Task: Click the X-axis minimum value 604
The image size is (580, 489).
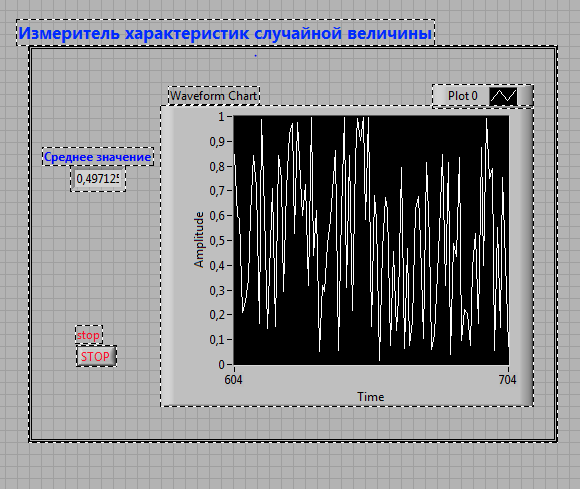Action: pyautogui.click(x=233, y=380)
